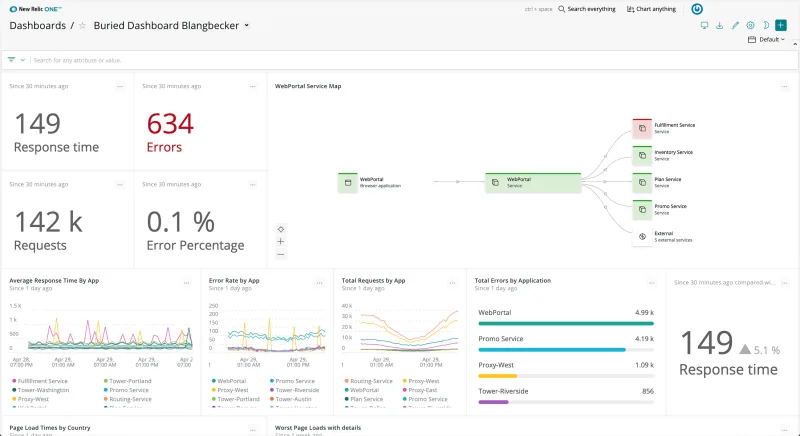This screenshot has width=800, height=436.
Task: Select the External services map node
Action: point(642,237)
